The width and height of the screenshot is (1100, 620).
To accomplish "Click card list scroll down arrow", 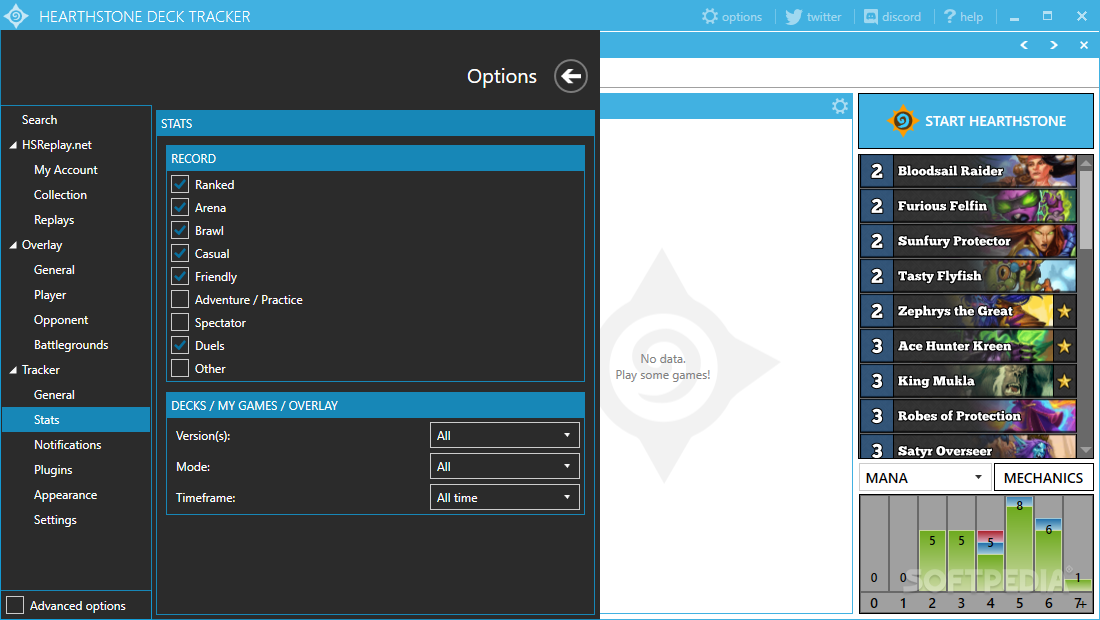I will tap(1086, 451).
